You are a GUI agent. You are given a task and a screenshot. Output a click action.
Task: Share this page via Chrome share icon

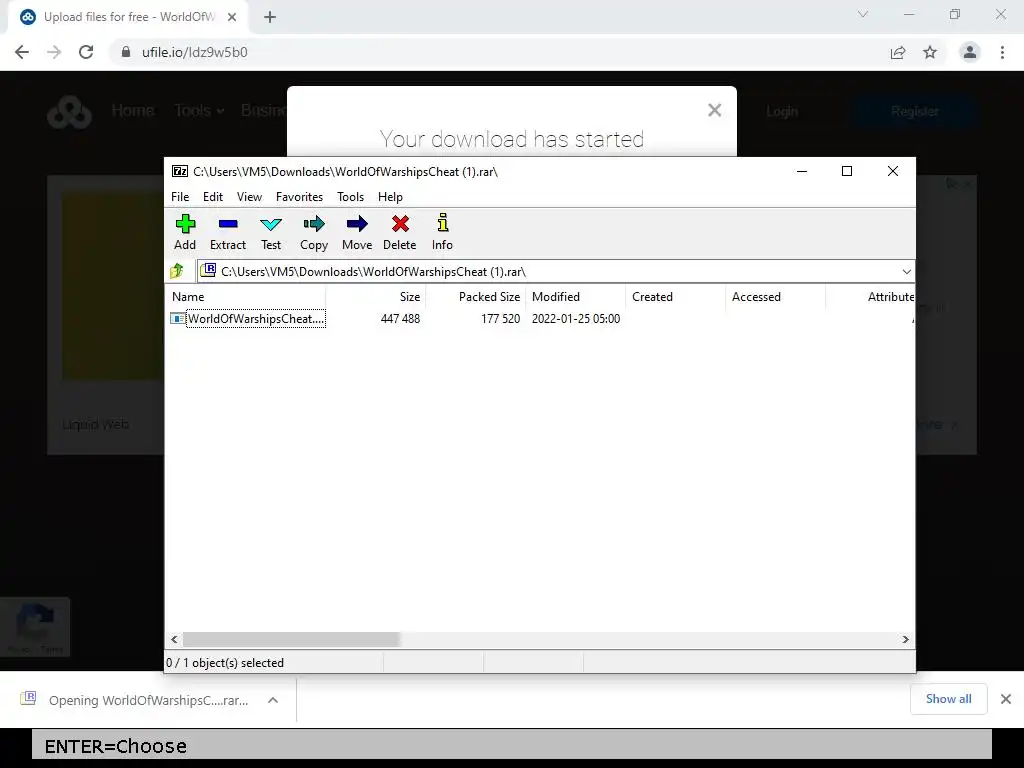point(898,52)
